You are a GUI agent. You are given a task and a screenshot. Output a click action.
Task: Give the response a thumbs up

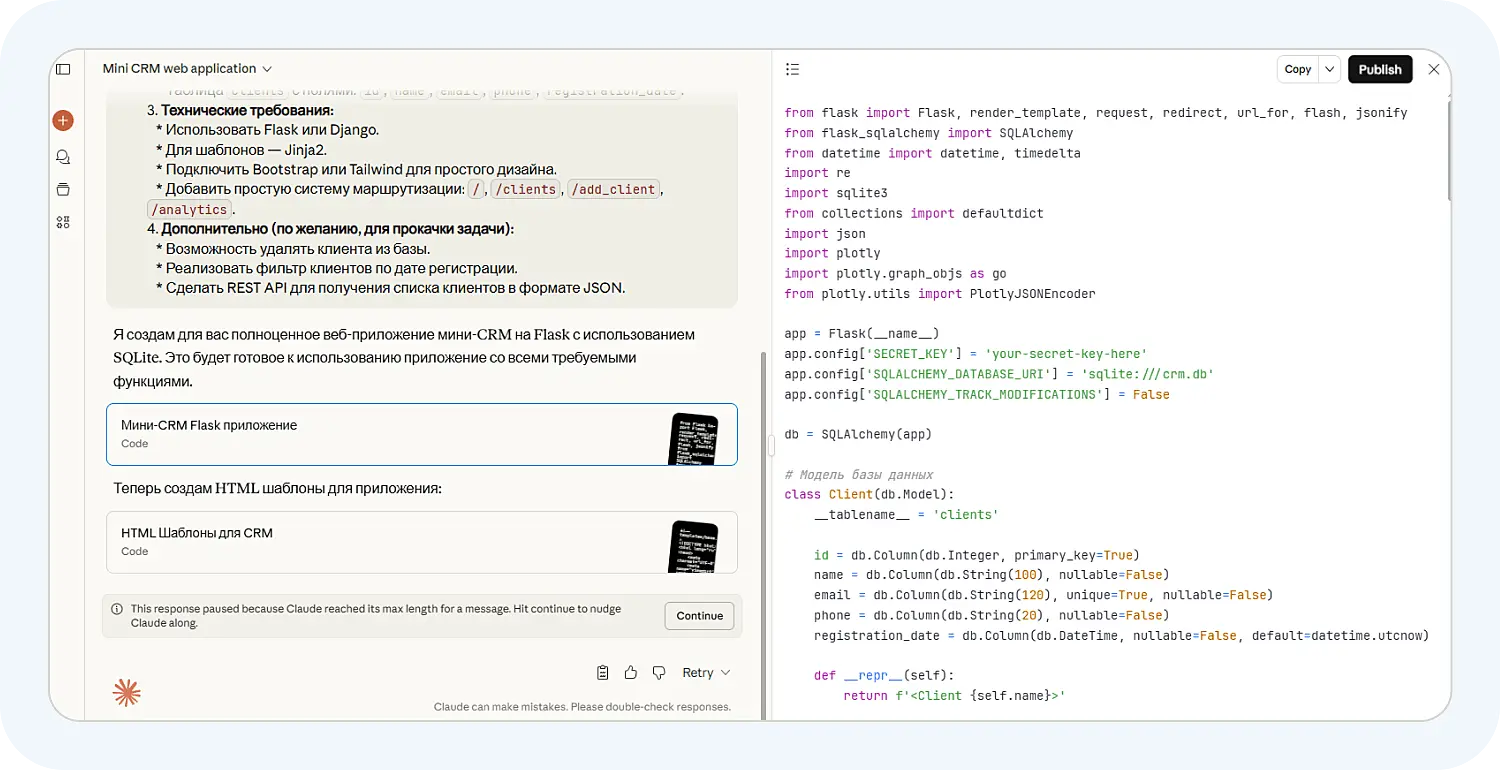[x=631, y=673]
